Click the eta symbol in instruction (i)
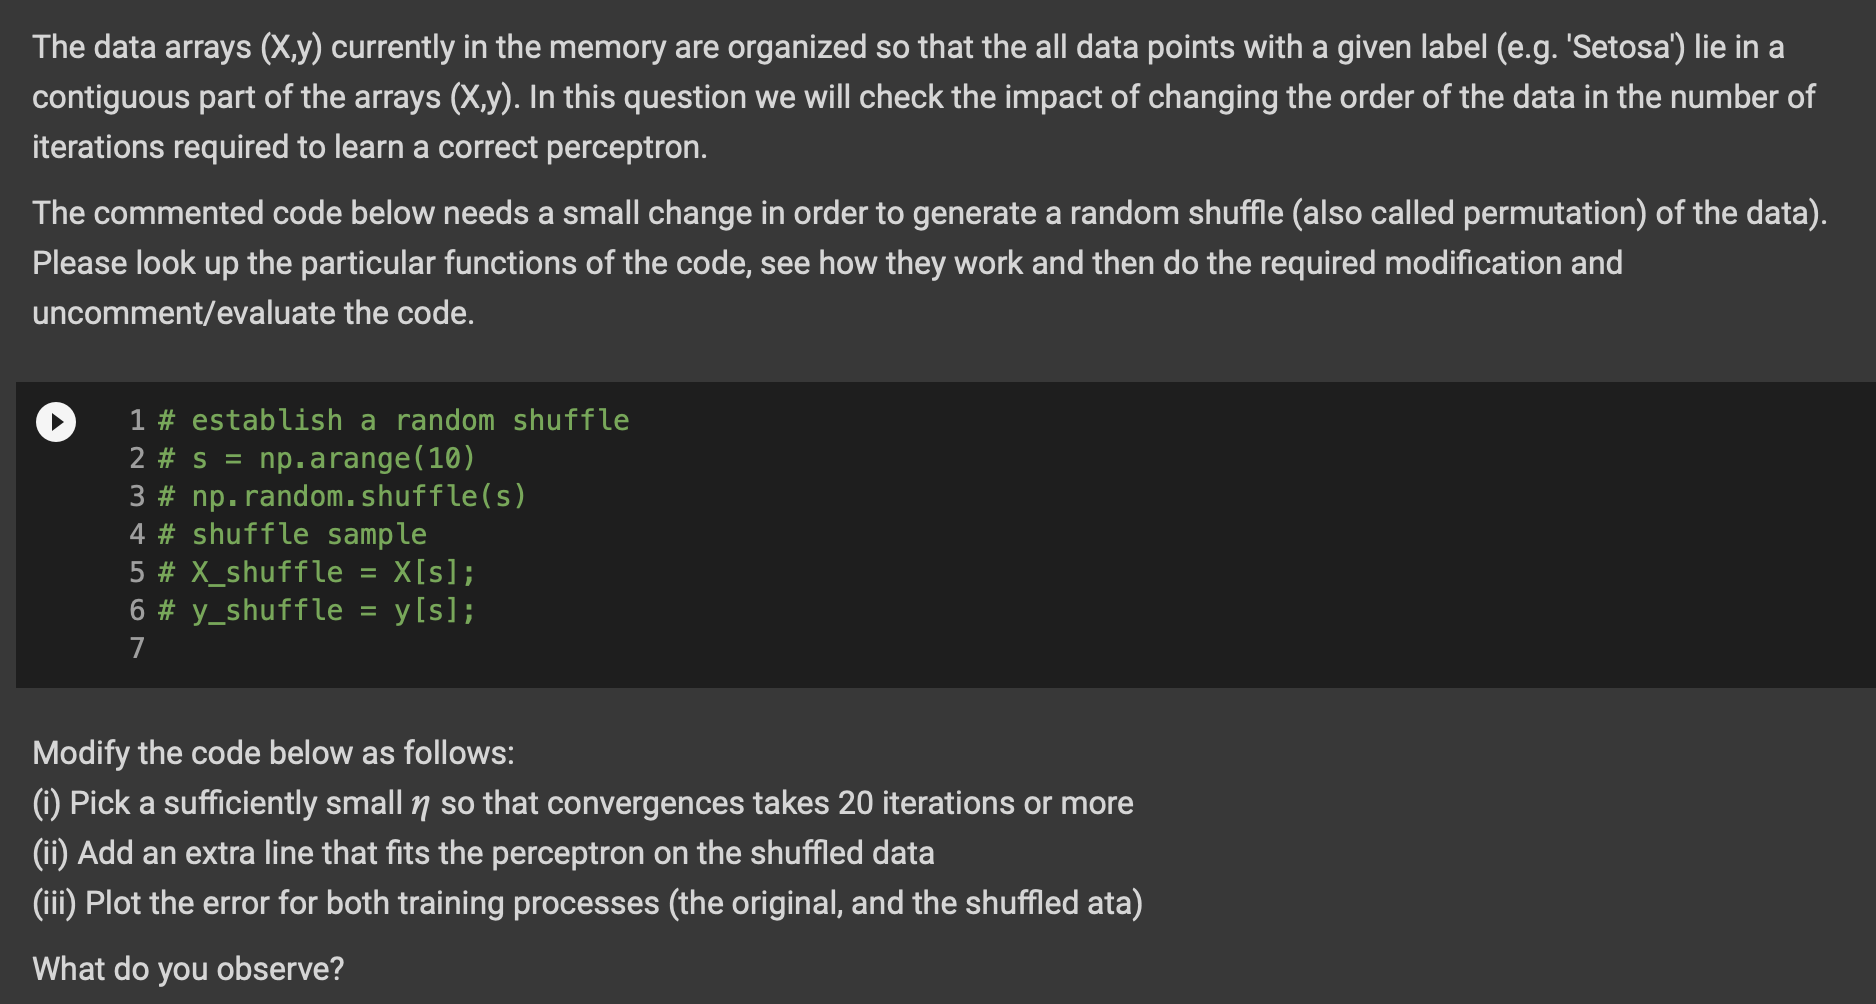The width and height of the screenshot is (1876, 1004). click(421, 804)
